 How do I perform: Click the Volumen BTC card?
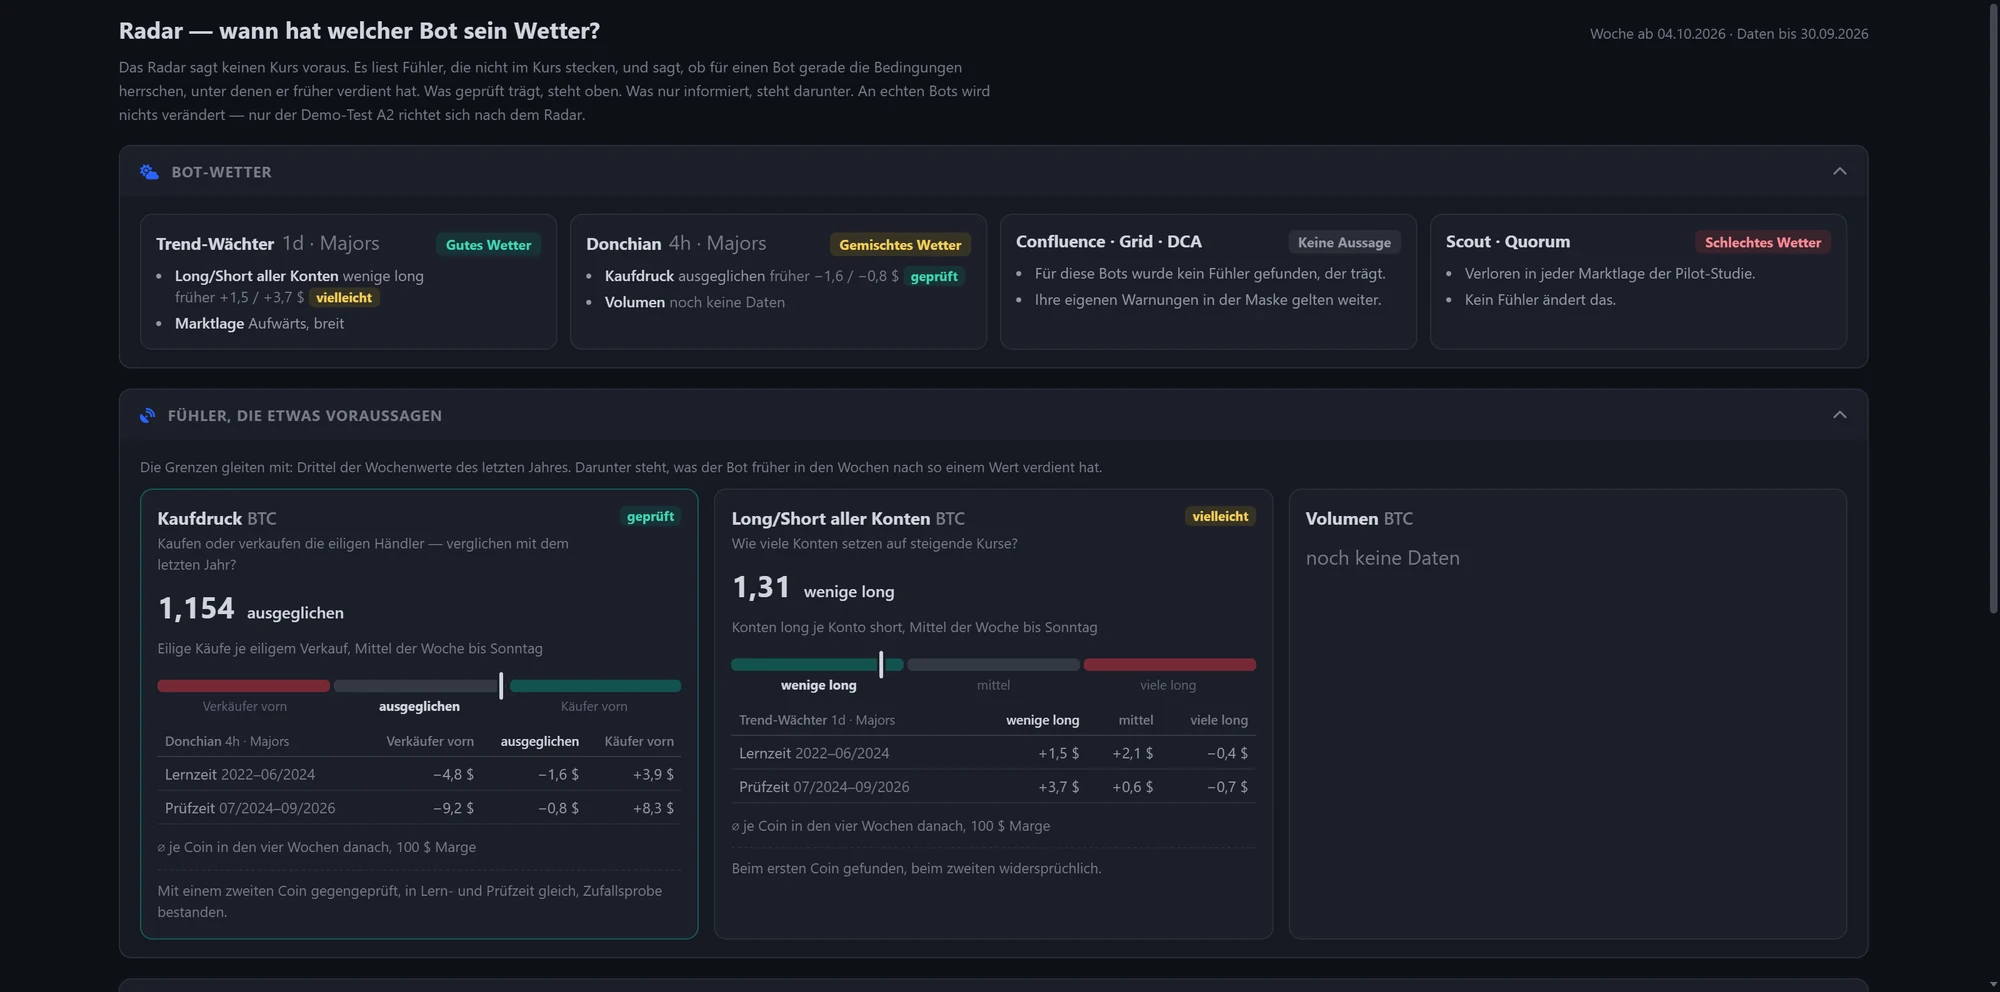tap(1567, 714)
